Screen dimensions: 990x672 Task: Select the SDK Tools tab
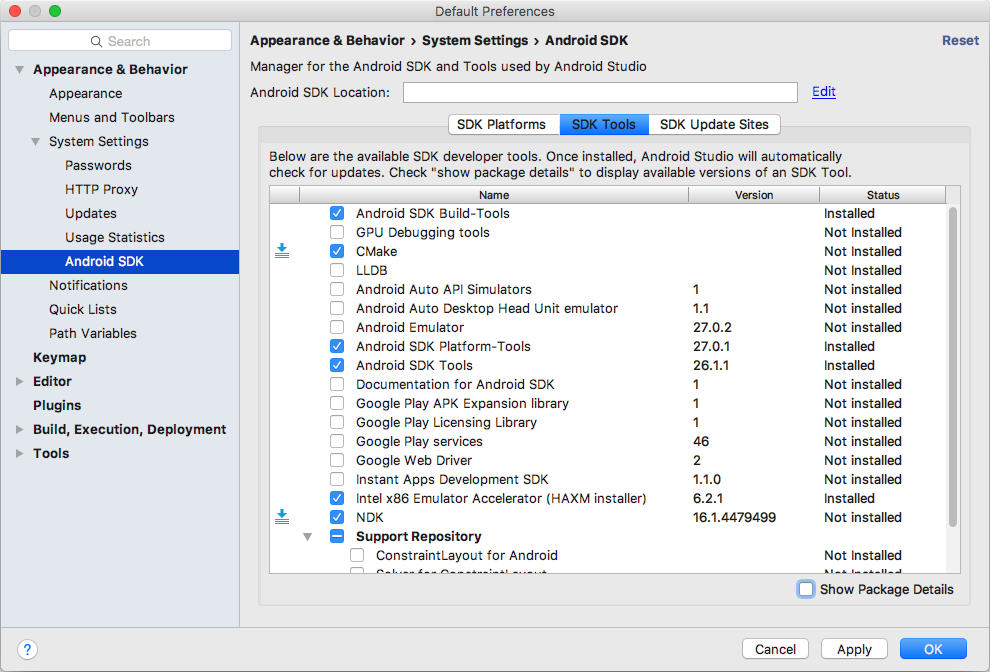point(604,124)
